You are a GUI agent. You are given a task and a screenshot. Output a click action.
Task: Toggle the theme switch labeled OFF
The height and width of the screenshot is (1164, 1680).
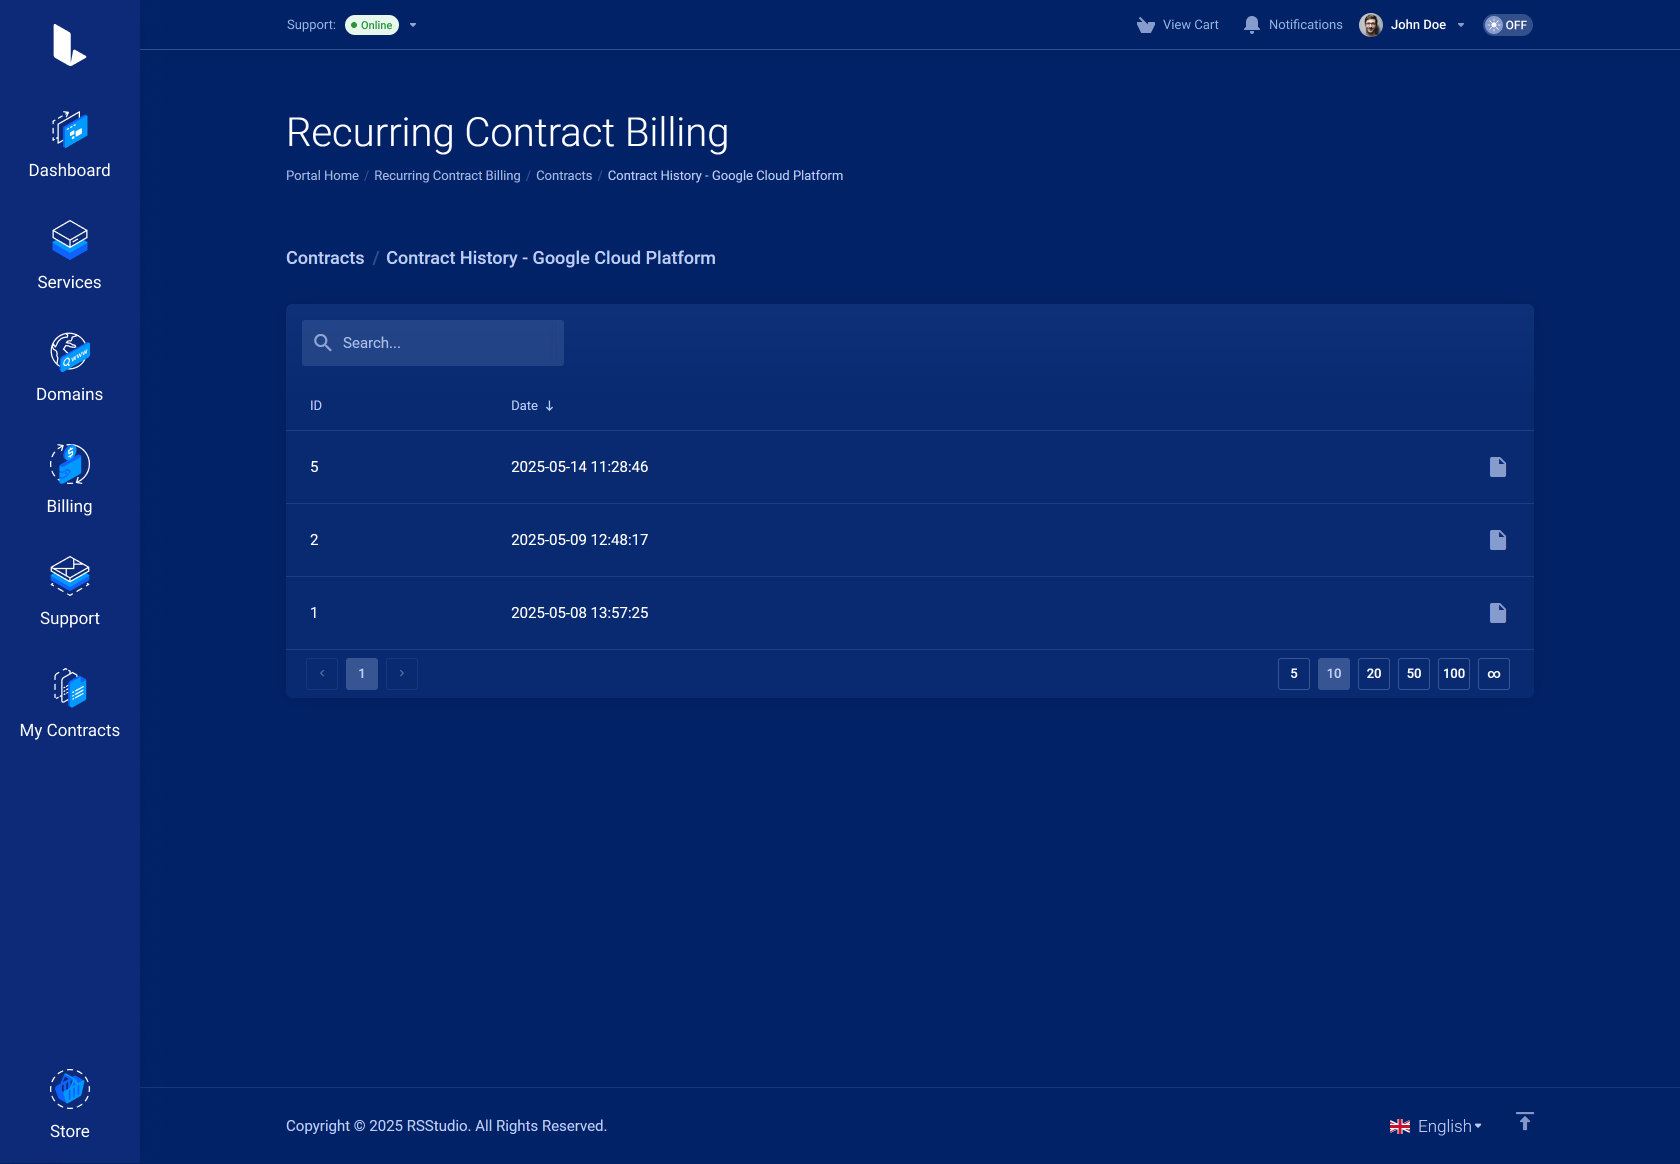coord(1508,25)
